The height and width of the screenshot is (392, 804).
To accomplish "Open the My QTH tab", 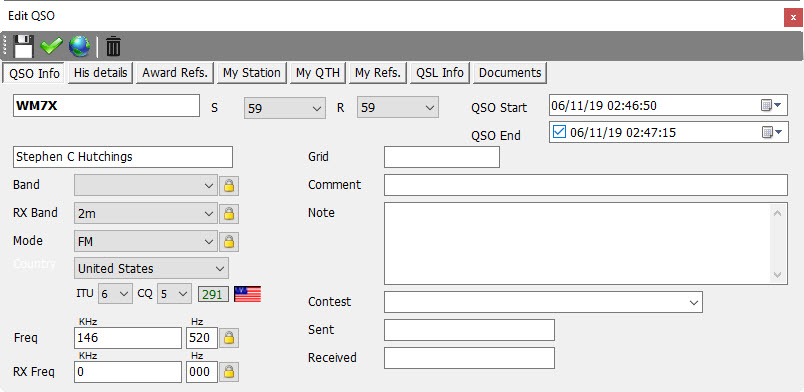I will 318,73.
